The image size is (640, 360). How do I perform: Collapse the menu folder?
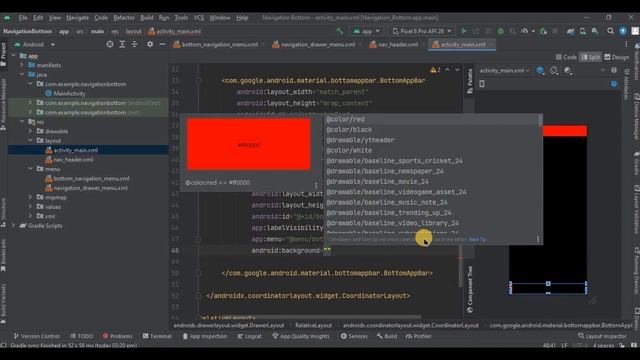30,169
